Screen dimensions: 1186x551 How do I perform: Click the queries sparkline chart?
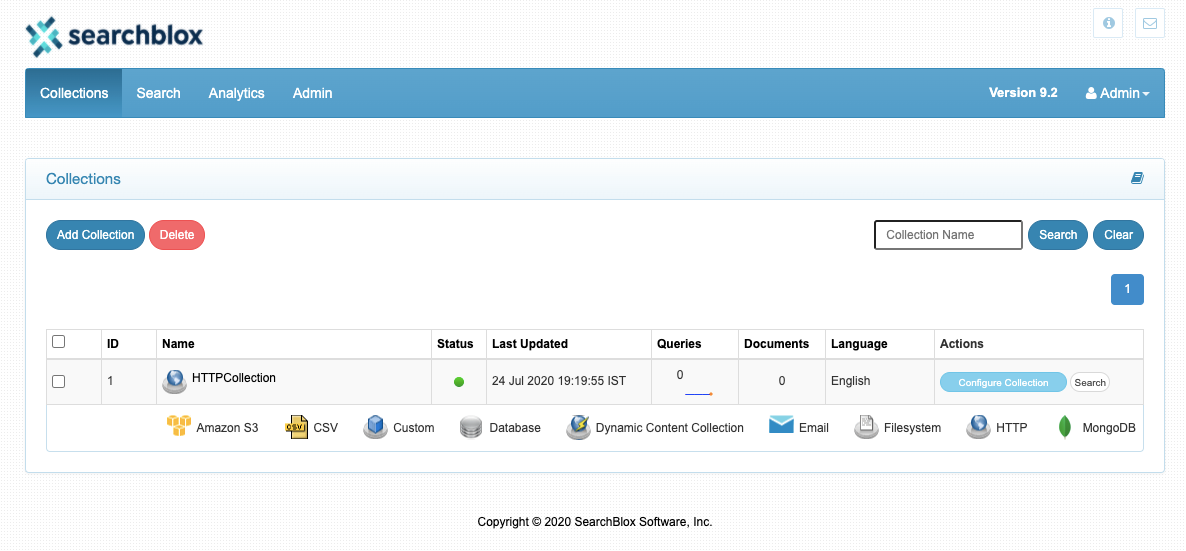click(x=700, y=394)
